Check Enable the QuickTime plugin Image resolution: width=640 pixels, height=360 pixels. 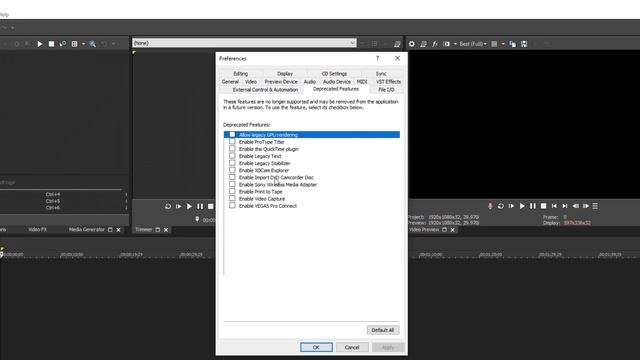(232, 149)
